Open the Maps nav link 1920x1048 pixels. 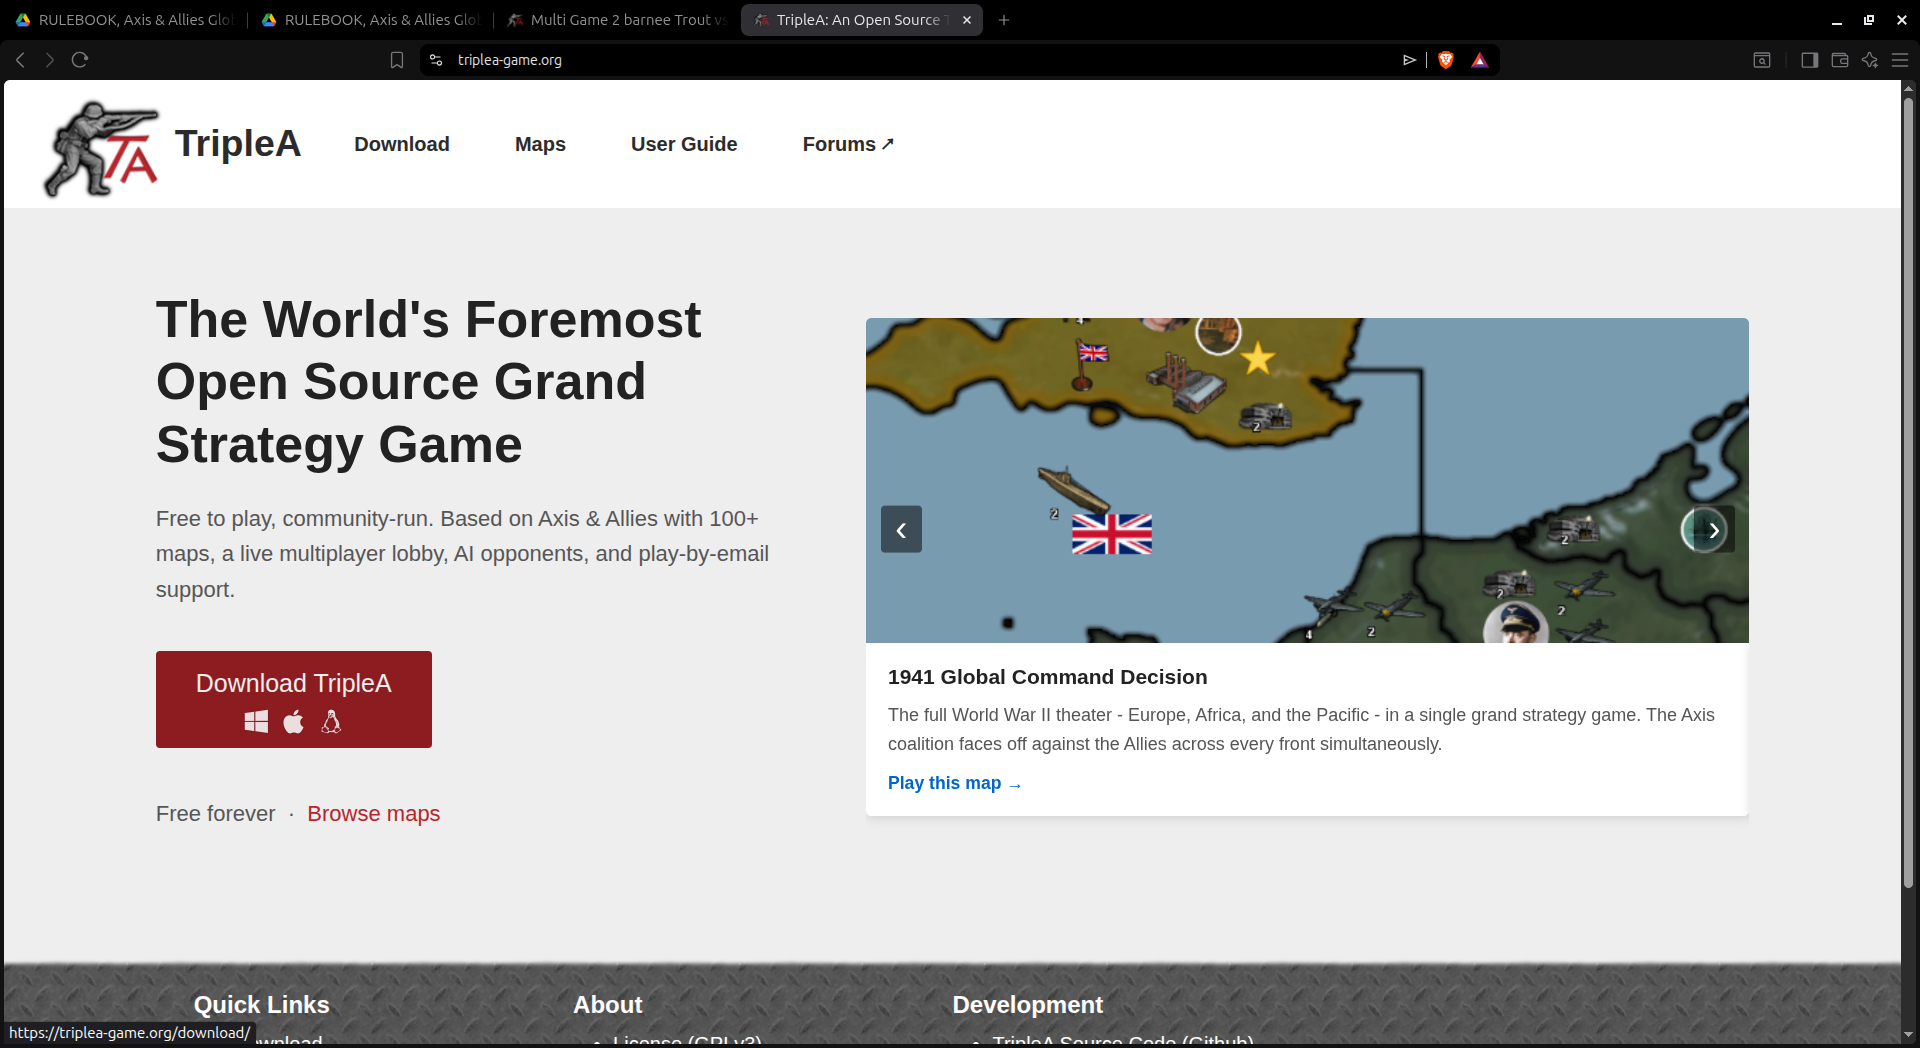[540, 144]
